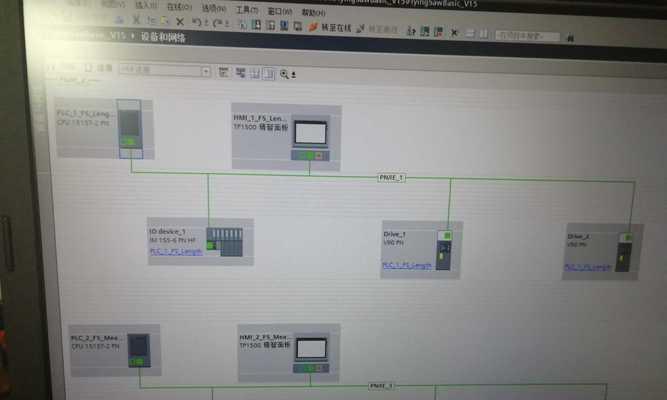This screenshot has width=667, height=400.
Task: Click the Stop CPU toolbar icon
Action: pyautogui.click(x=439, y=31)
